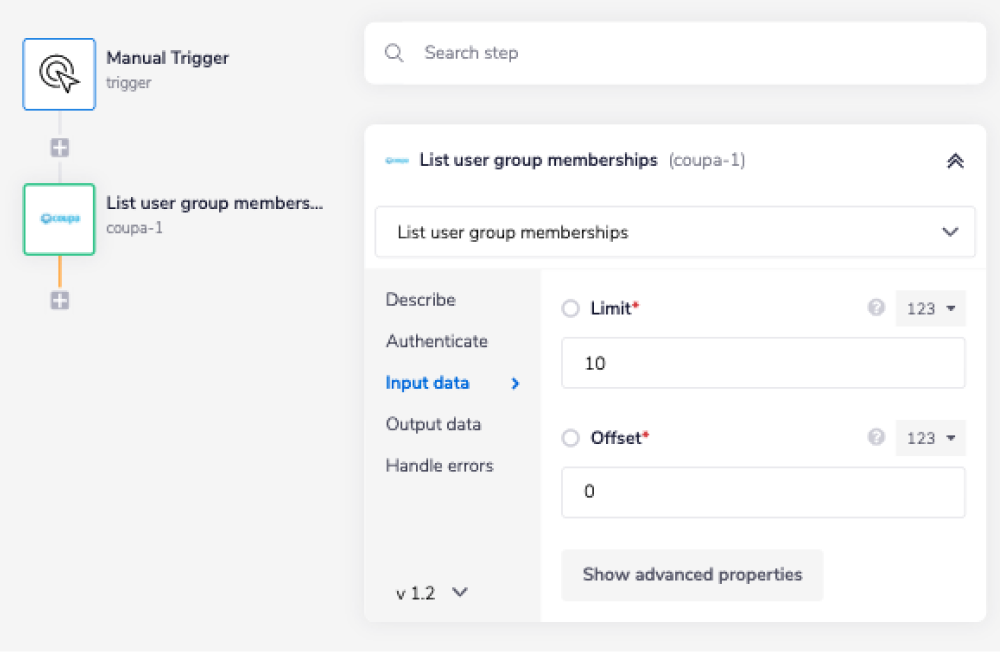Change Offset data type 123 dropdown
The width and height of the screenshot is (1000, 652).
coord(930,438)
